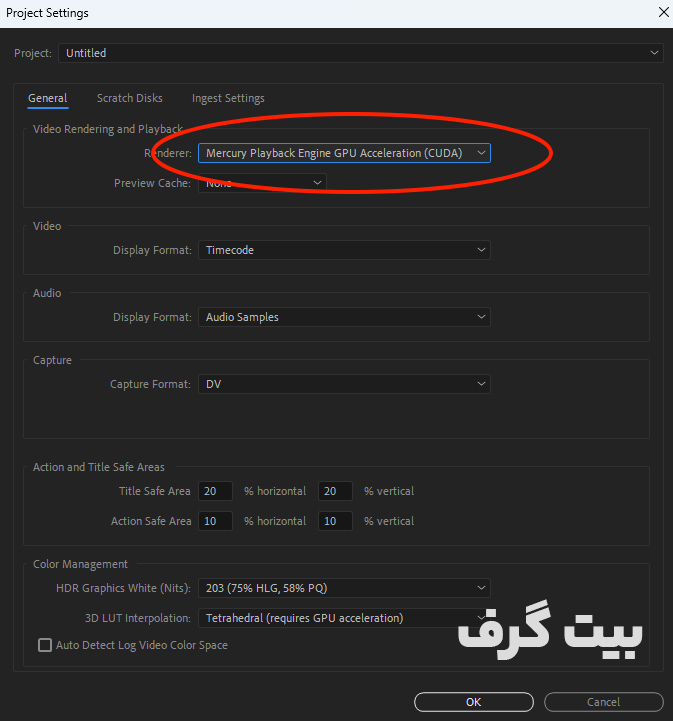The height and width of the screenshot is (721, 673).
Task: Open the HDR Graphics White dropdown
Action: [344, 588]
